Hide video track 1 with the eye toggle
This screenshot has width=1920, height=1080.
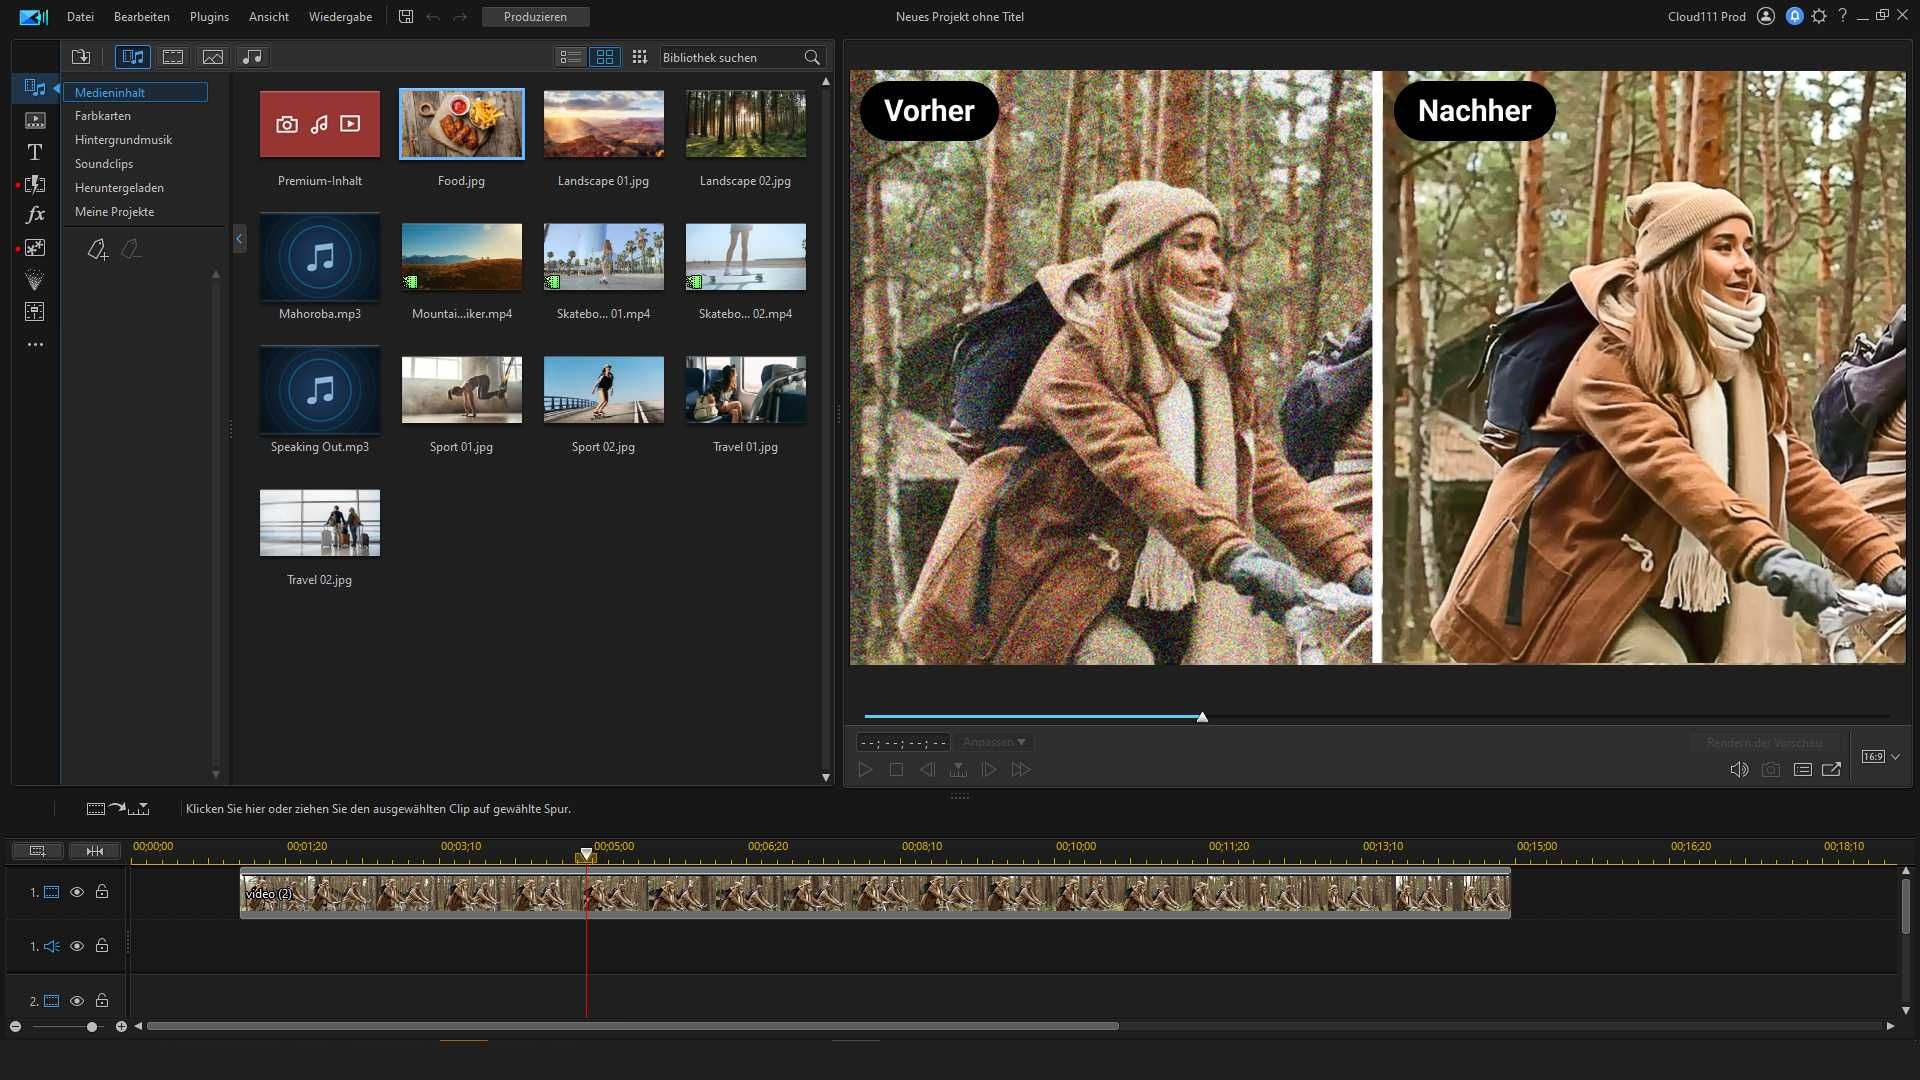pyautogui.click(x=77, y=891)
